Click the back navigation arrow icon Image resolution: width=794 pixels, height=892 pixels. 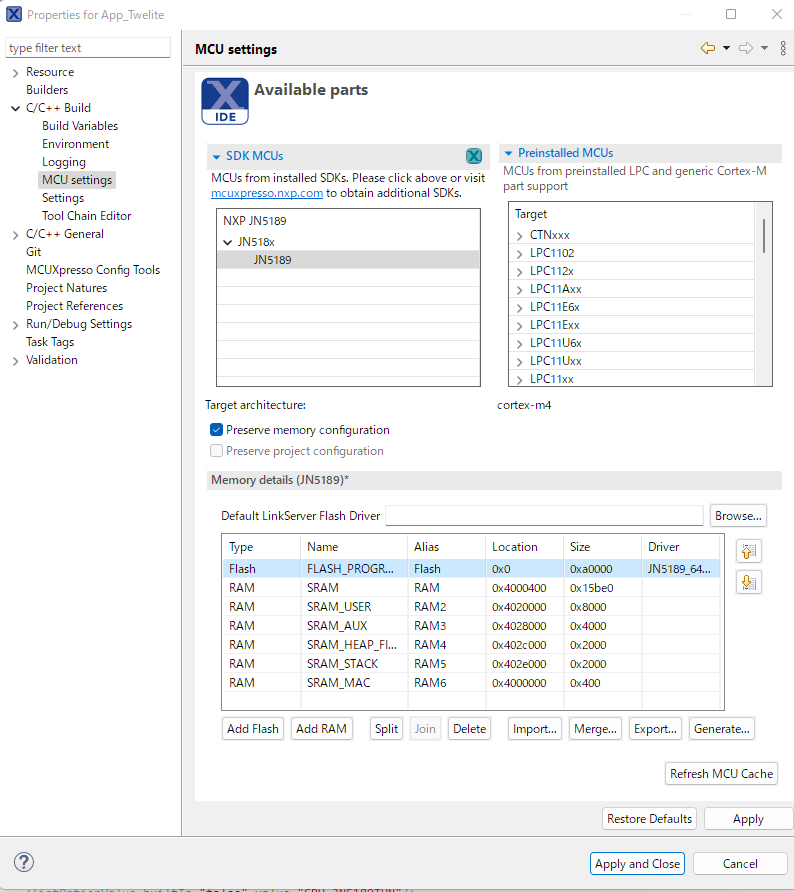(708, 48)
